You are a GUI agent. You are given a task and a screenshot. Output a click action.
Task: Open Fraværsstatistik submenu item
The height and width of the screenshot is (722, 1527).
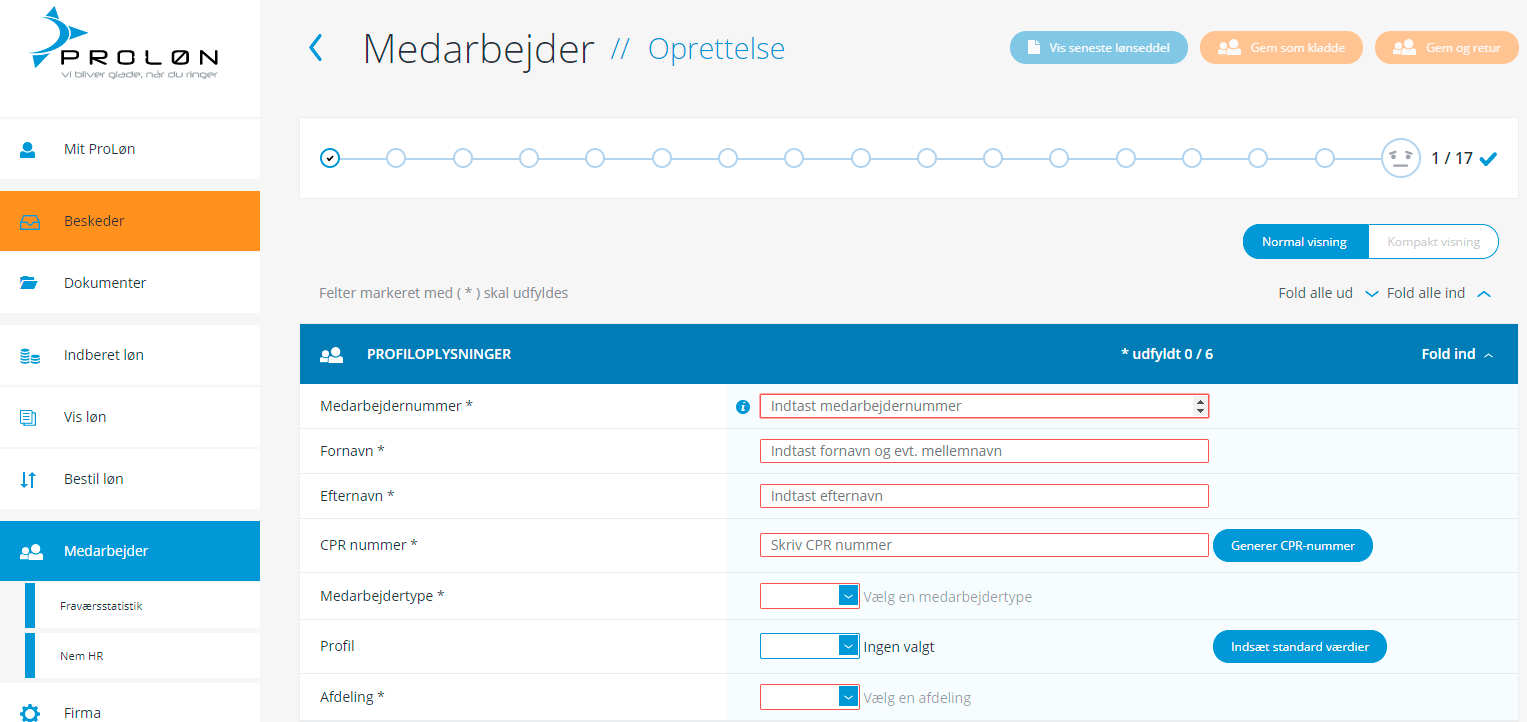(x=101, y=606)
